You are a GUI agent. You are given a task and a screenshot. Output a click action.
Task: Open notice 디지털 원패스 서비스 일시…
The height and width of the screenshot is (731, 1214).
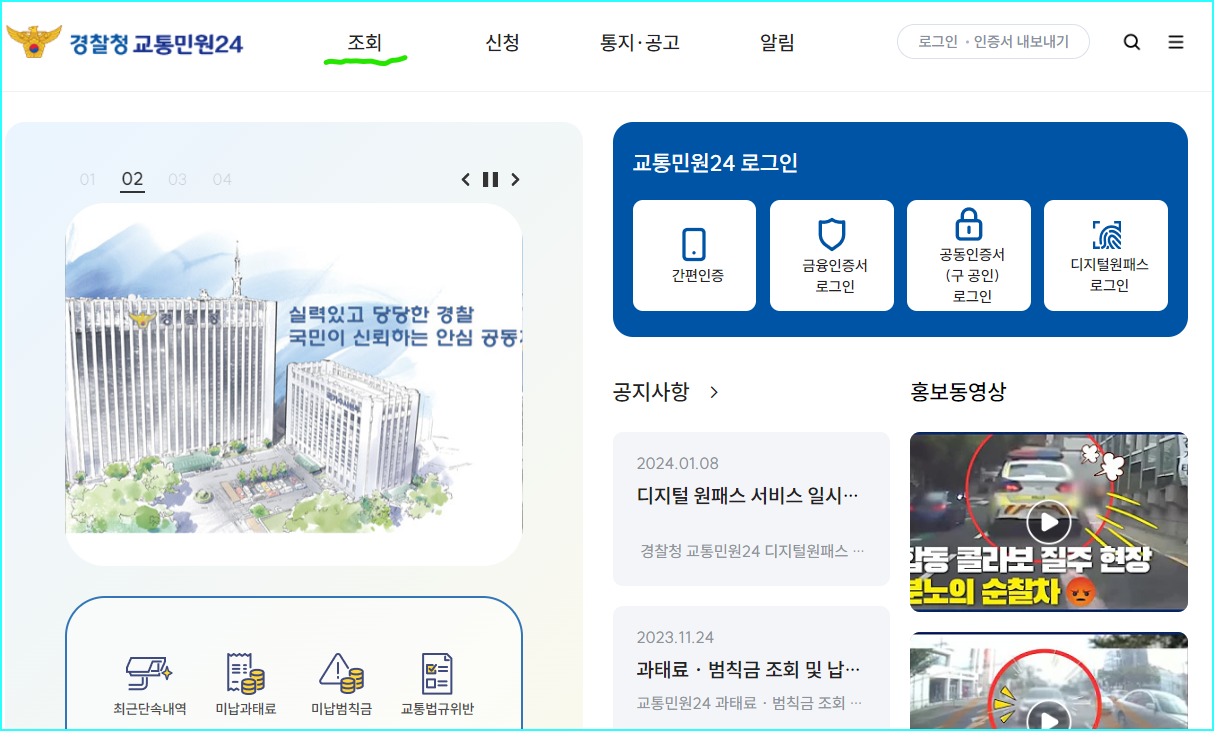[x=751, y=509]
